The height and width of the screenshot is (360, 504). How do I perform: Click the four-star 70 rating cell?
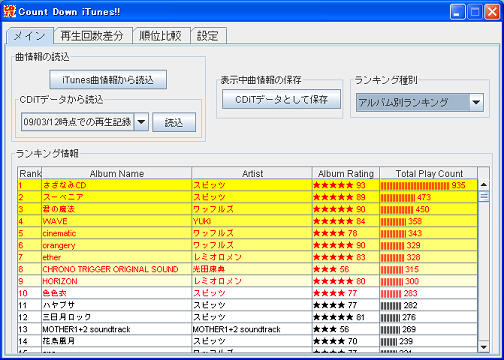(346, 341)
